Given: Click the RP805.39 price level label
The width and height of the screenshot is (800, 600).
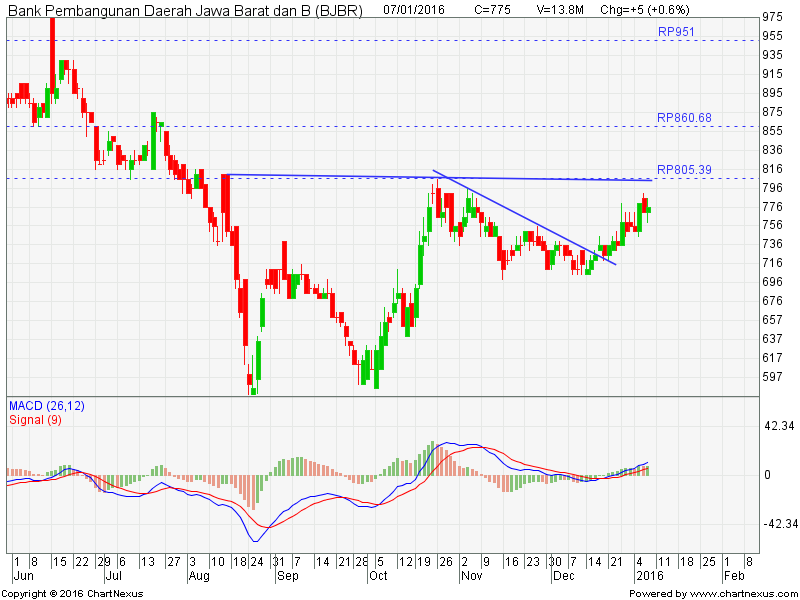Looking at the screenshot, I should coord(684,170).
